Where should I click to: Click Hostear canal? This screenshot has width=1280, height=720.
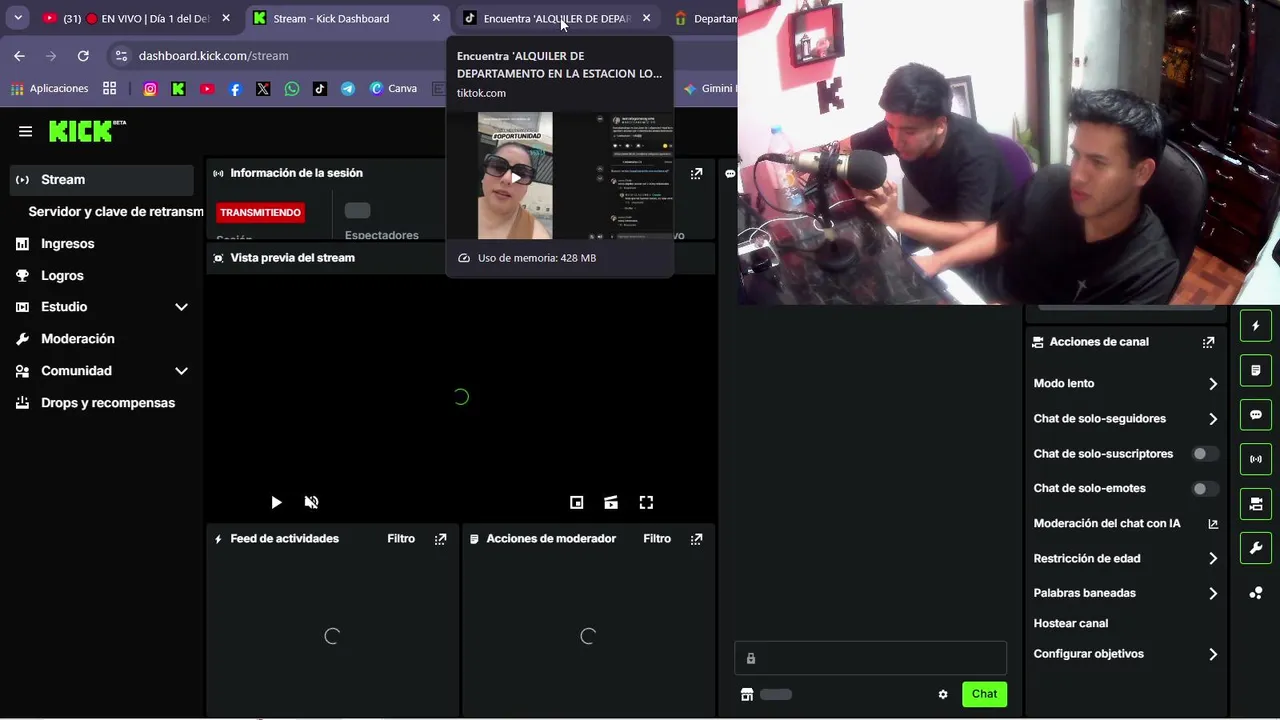click(x=1070, y=624)
